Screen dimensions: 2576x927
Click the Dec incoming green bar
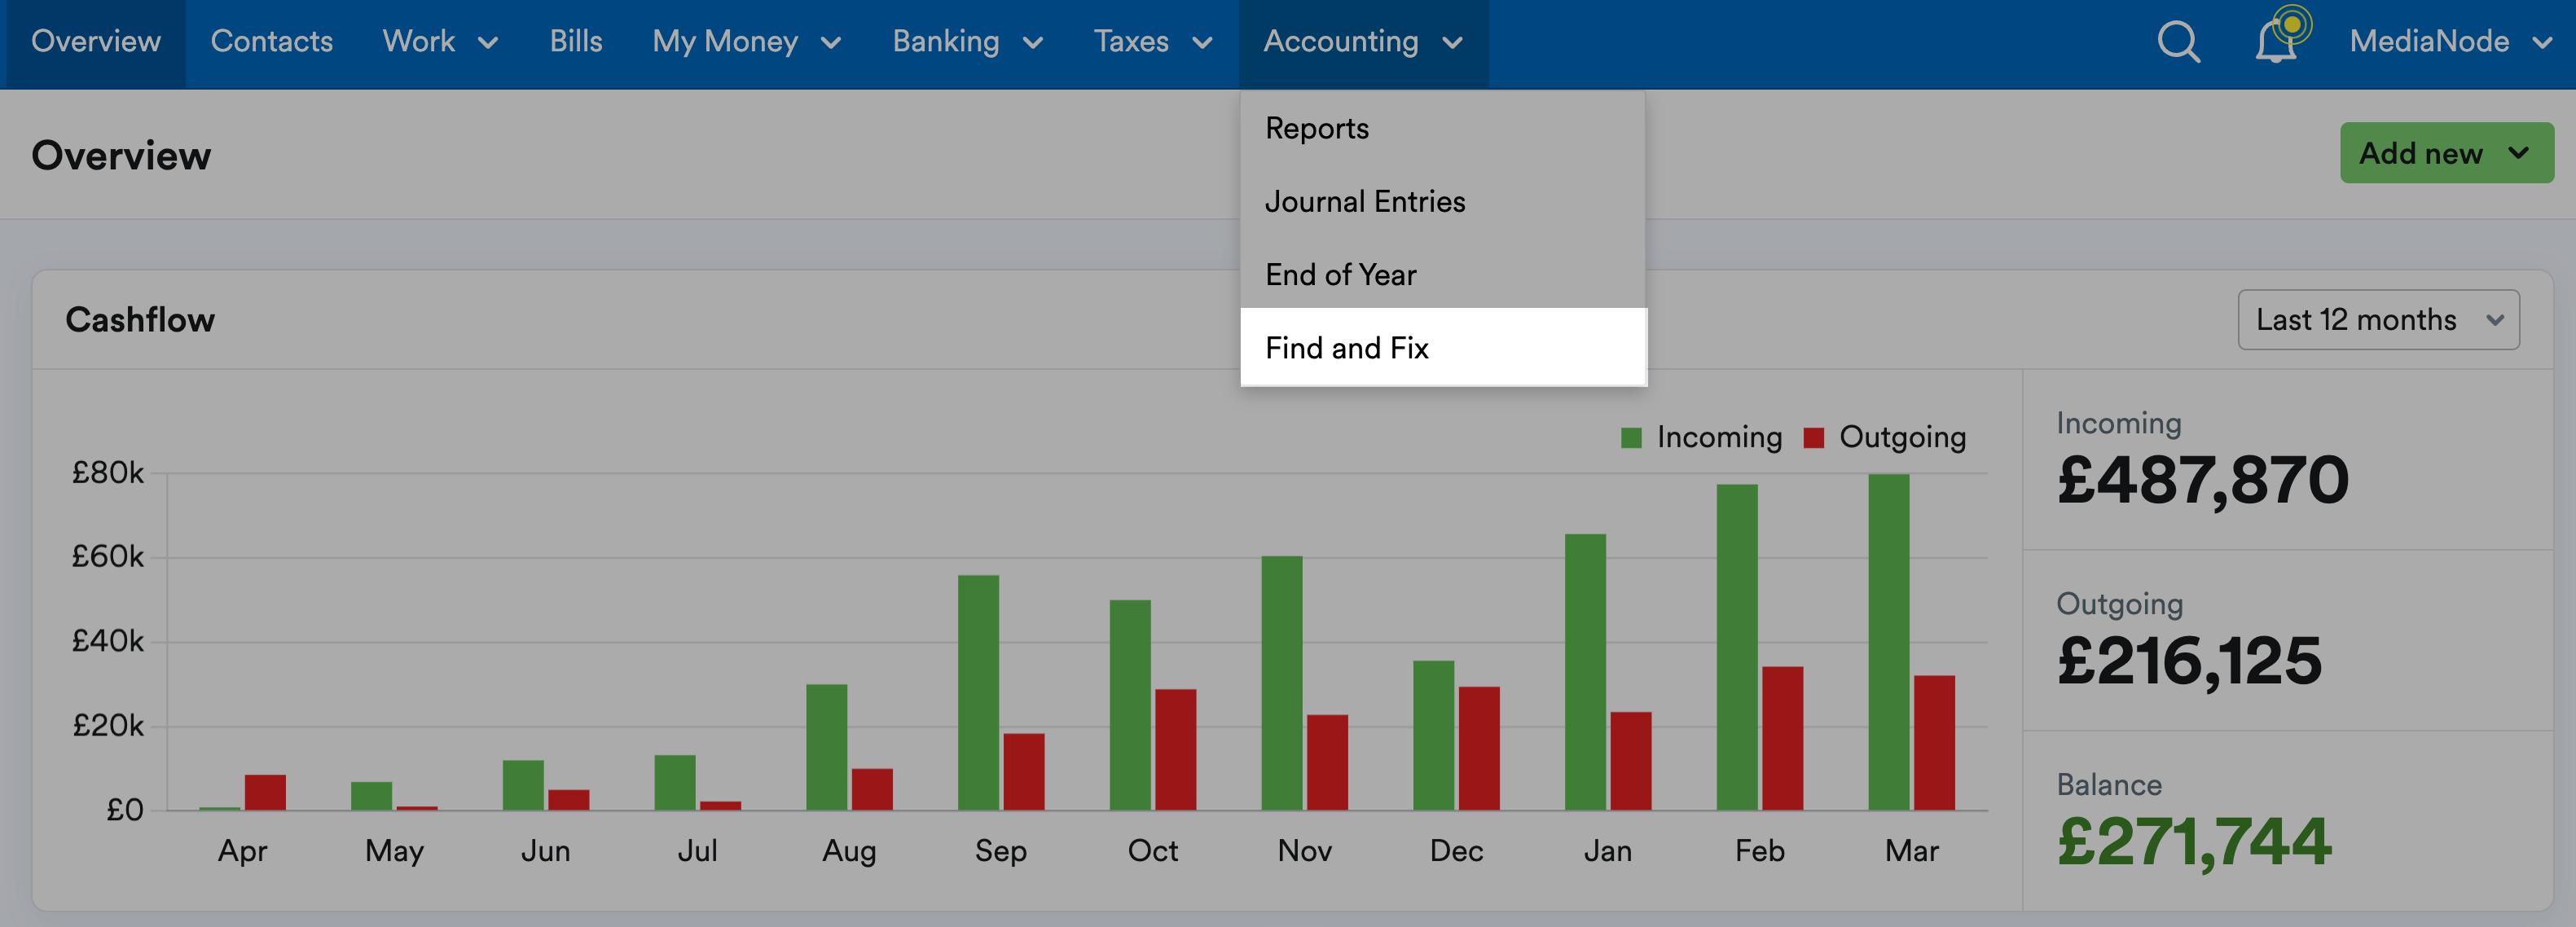pyautogui.click(x=1433, y=735)
